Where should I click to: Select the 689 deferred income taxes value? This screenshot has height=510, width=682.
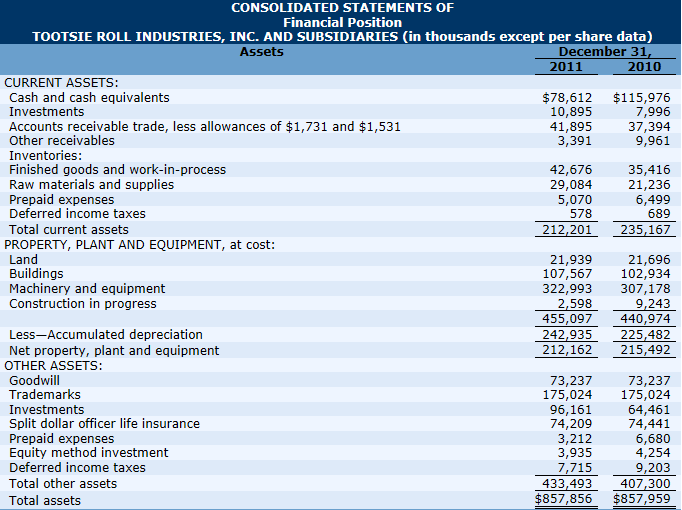coord(659,214)
